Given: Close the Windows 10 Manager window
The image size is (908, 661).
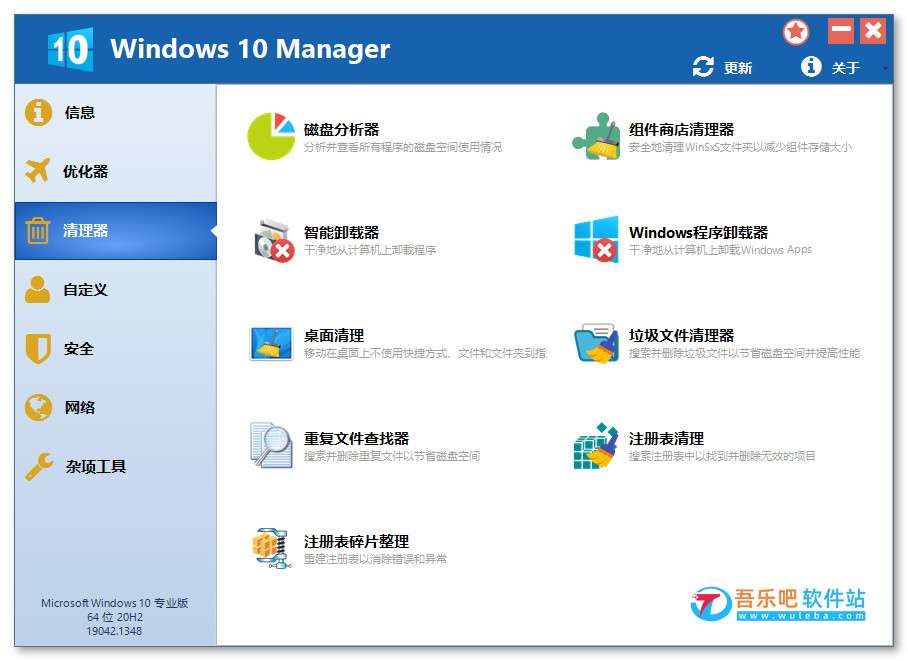Looking at the screenshot, I should click(873, 31).
